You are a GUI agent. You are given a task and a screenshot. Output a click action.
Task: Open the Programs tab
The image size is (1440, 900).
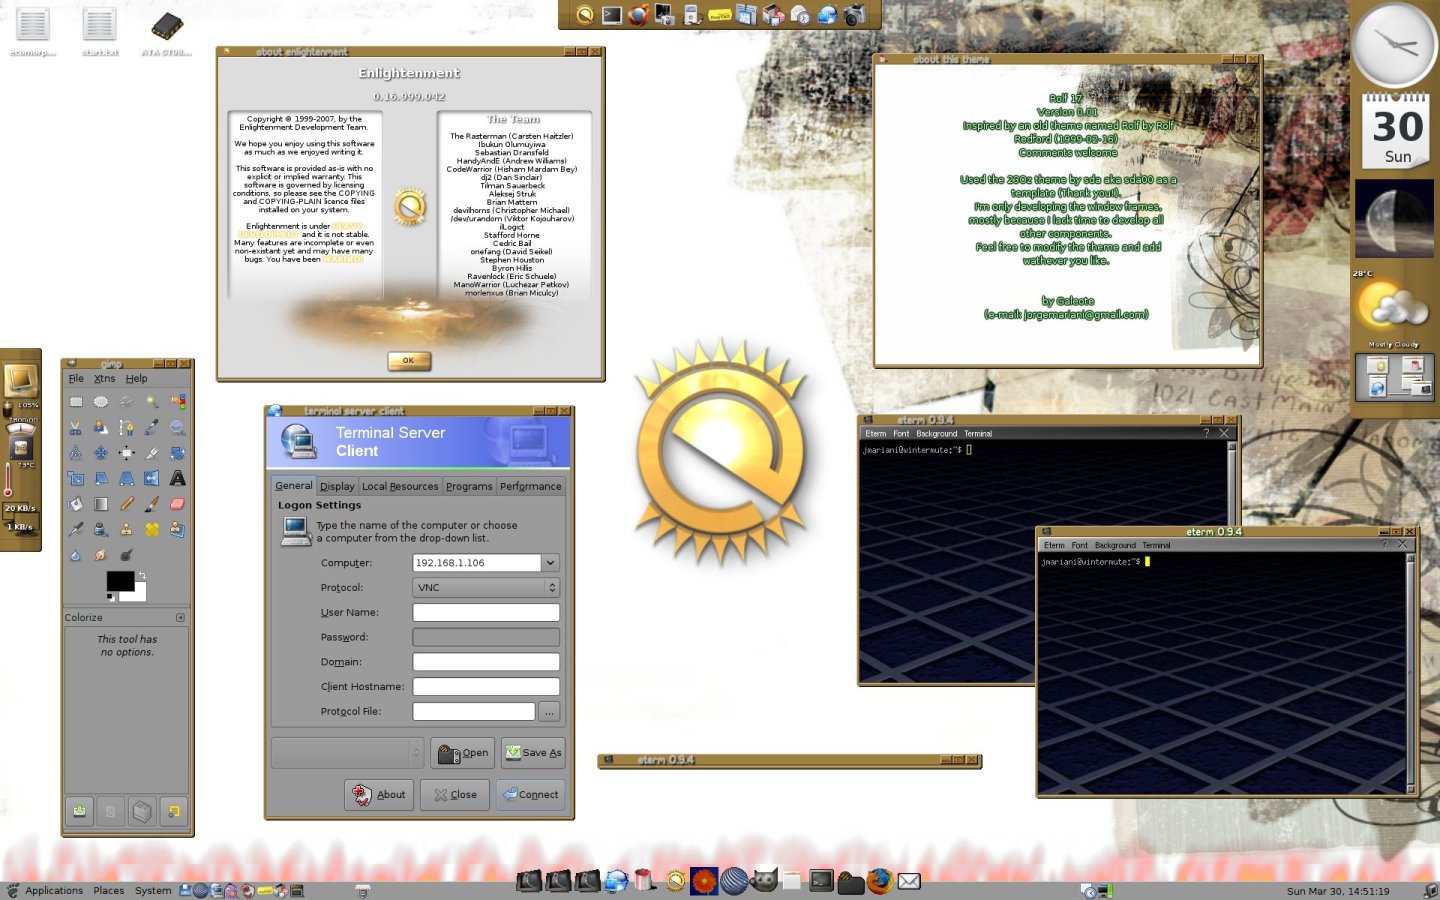[469, 486]
